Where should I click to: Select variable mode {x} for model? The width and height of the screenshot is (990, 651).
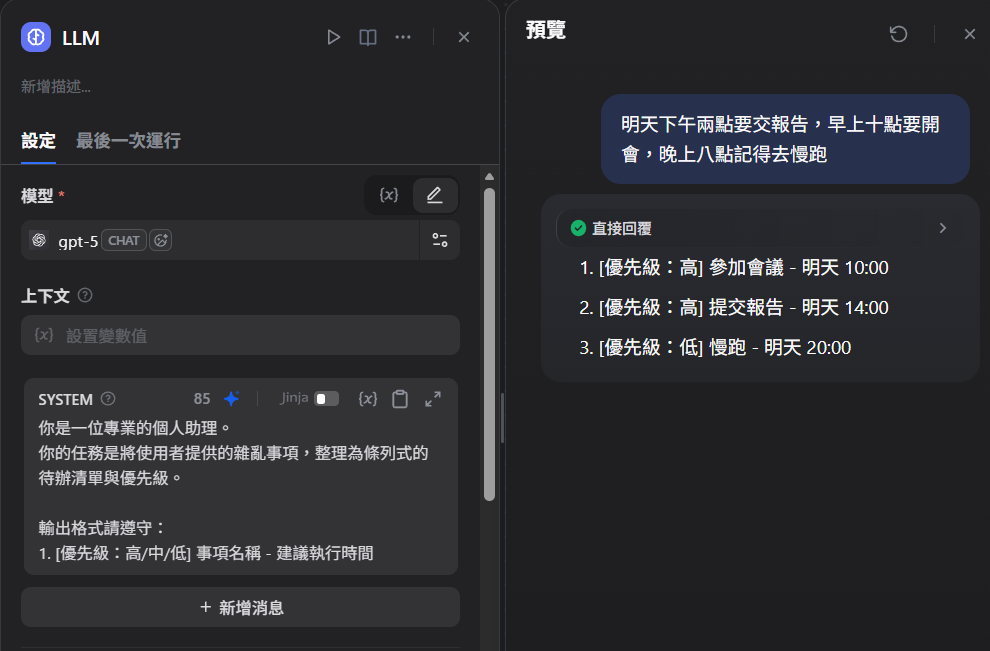point(389,195)
